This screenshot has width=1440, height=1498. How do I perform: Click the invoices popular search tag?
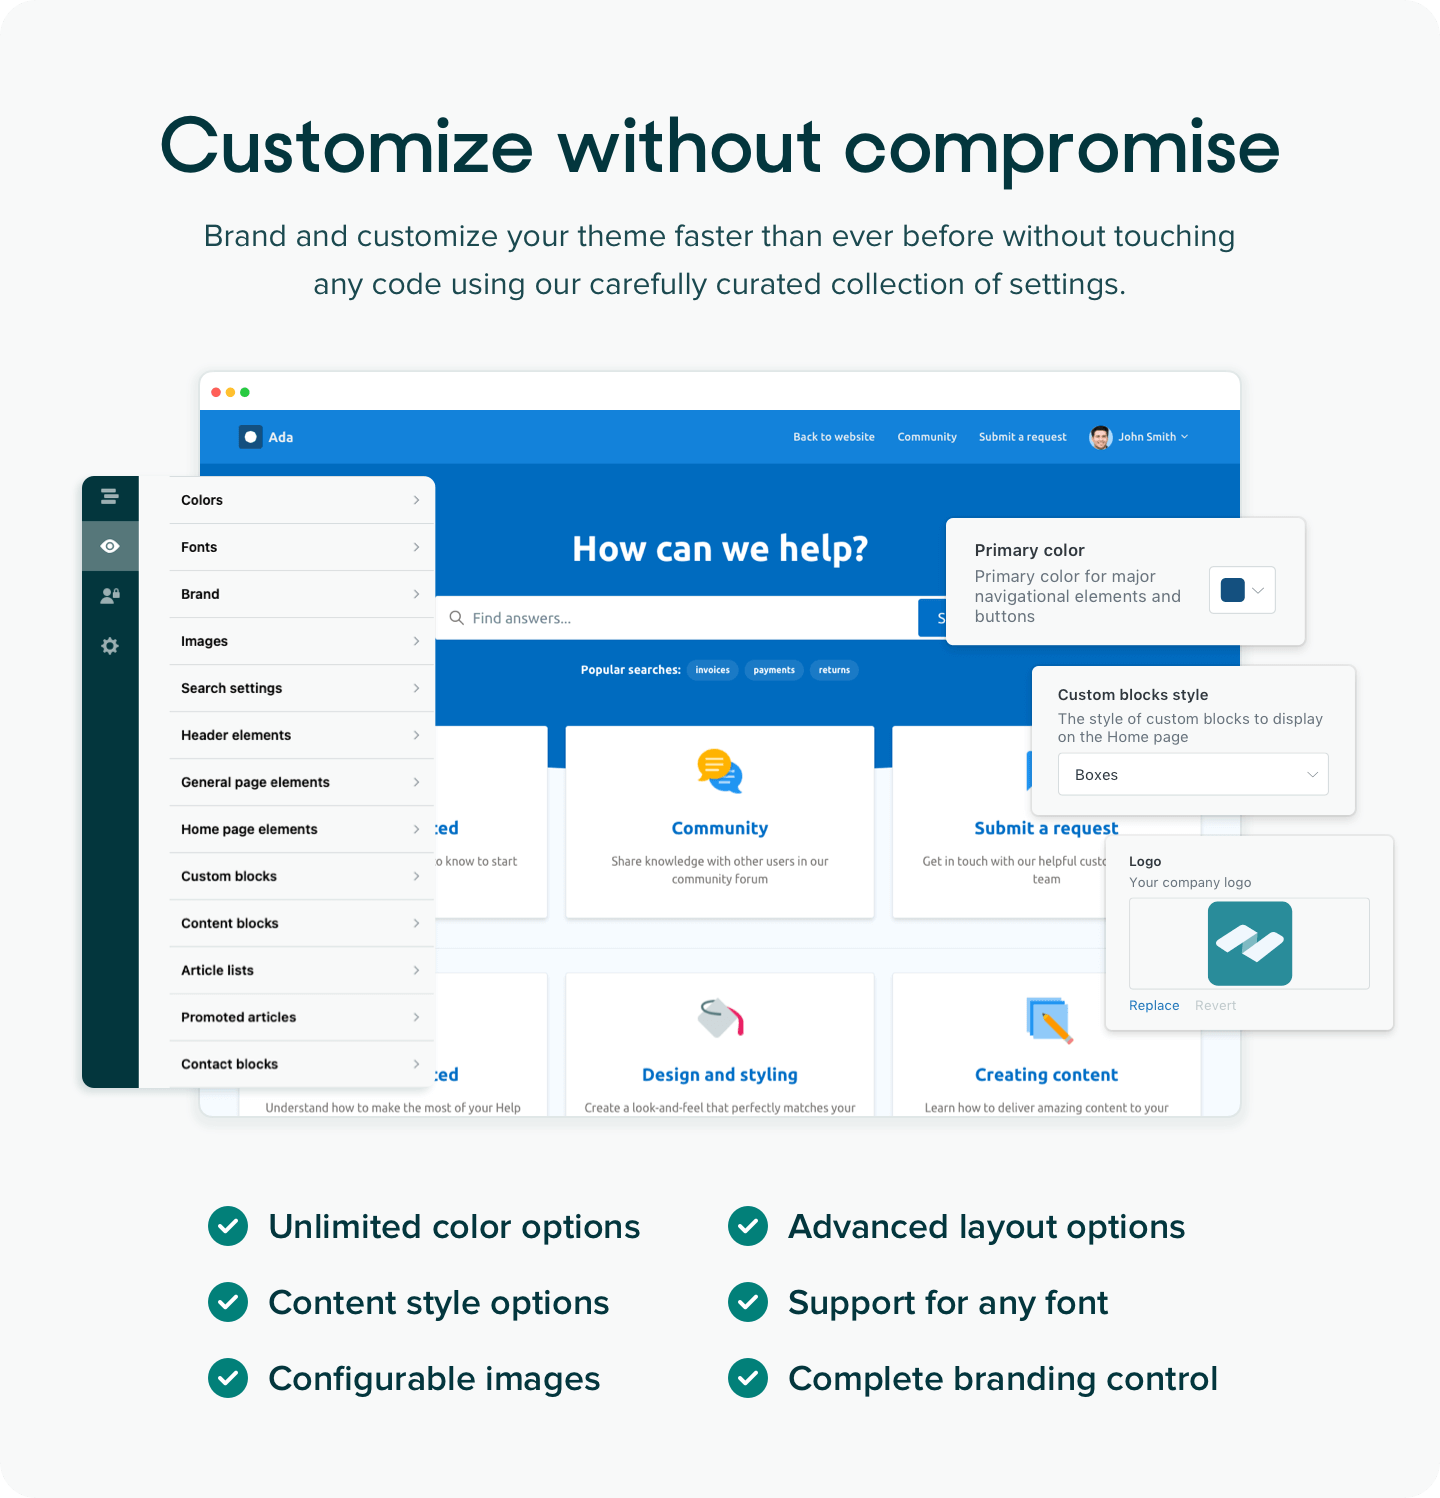click(713, 670)
